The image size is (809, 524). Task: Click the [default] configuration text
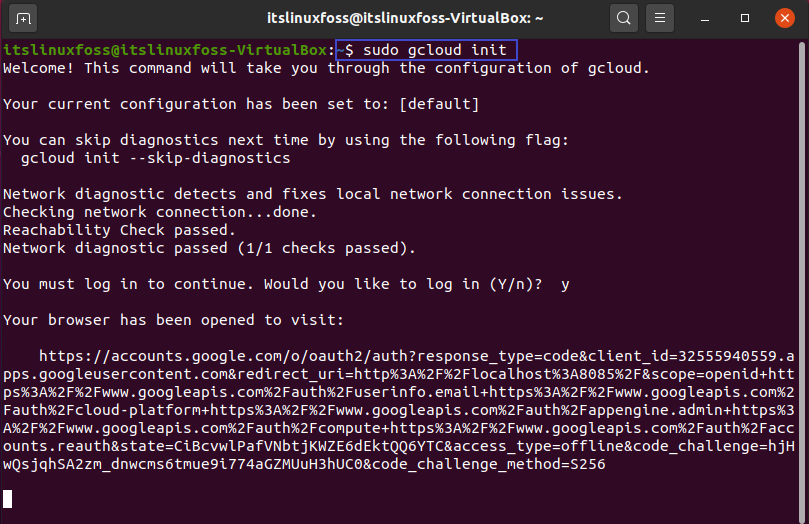coord(439,104)
